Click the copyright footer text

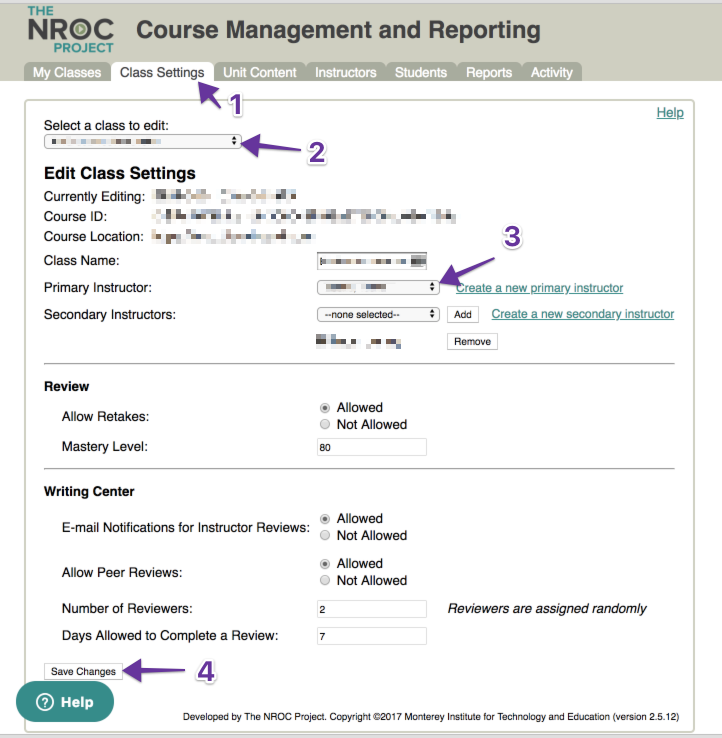click(x=431, y=716)
